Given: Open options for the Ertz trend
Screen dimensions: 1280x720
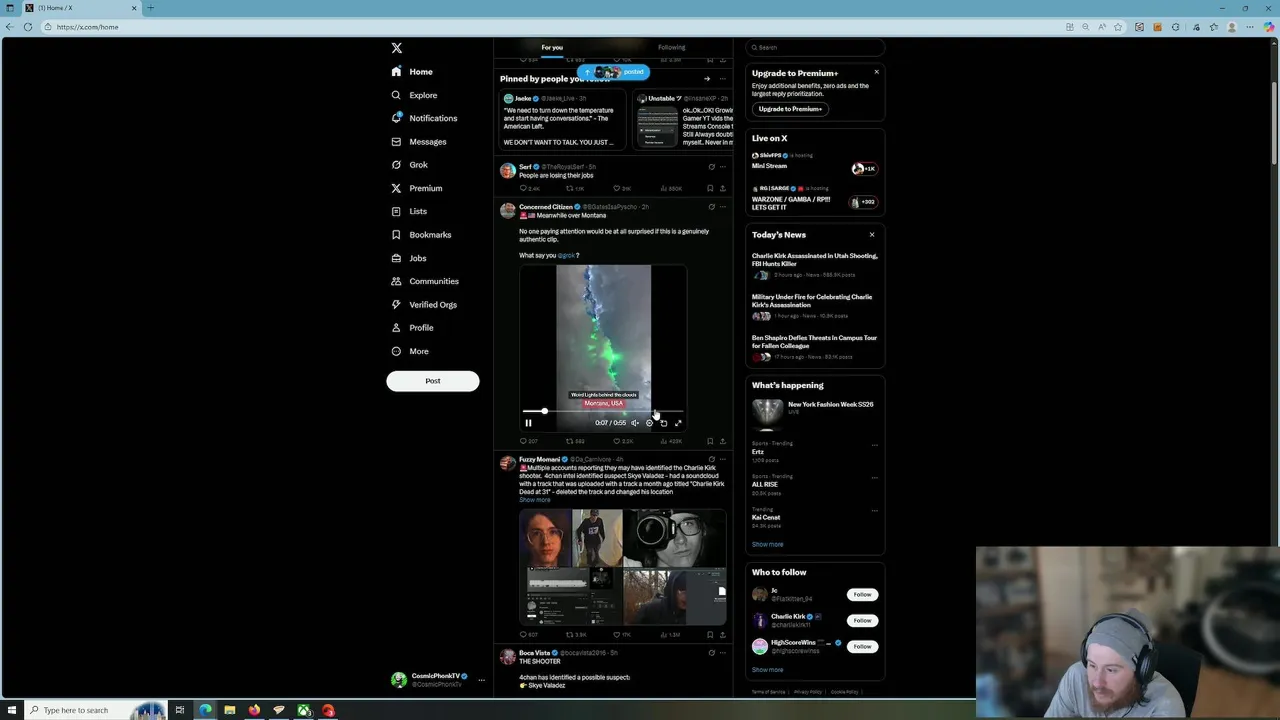Looking at the screenshot, I should tap(875, 445).
